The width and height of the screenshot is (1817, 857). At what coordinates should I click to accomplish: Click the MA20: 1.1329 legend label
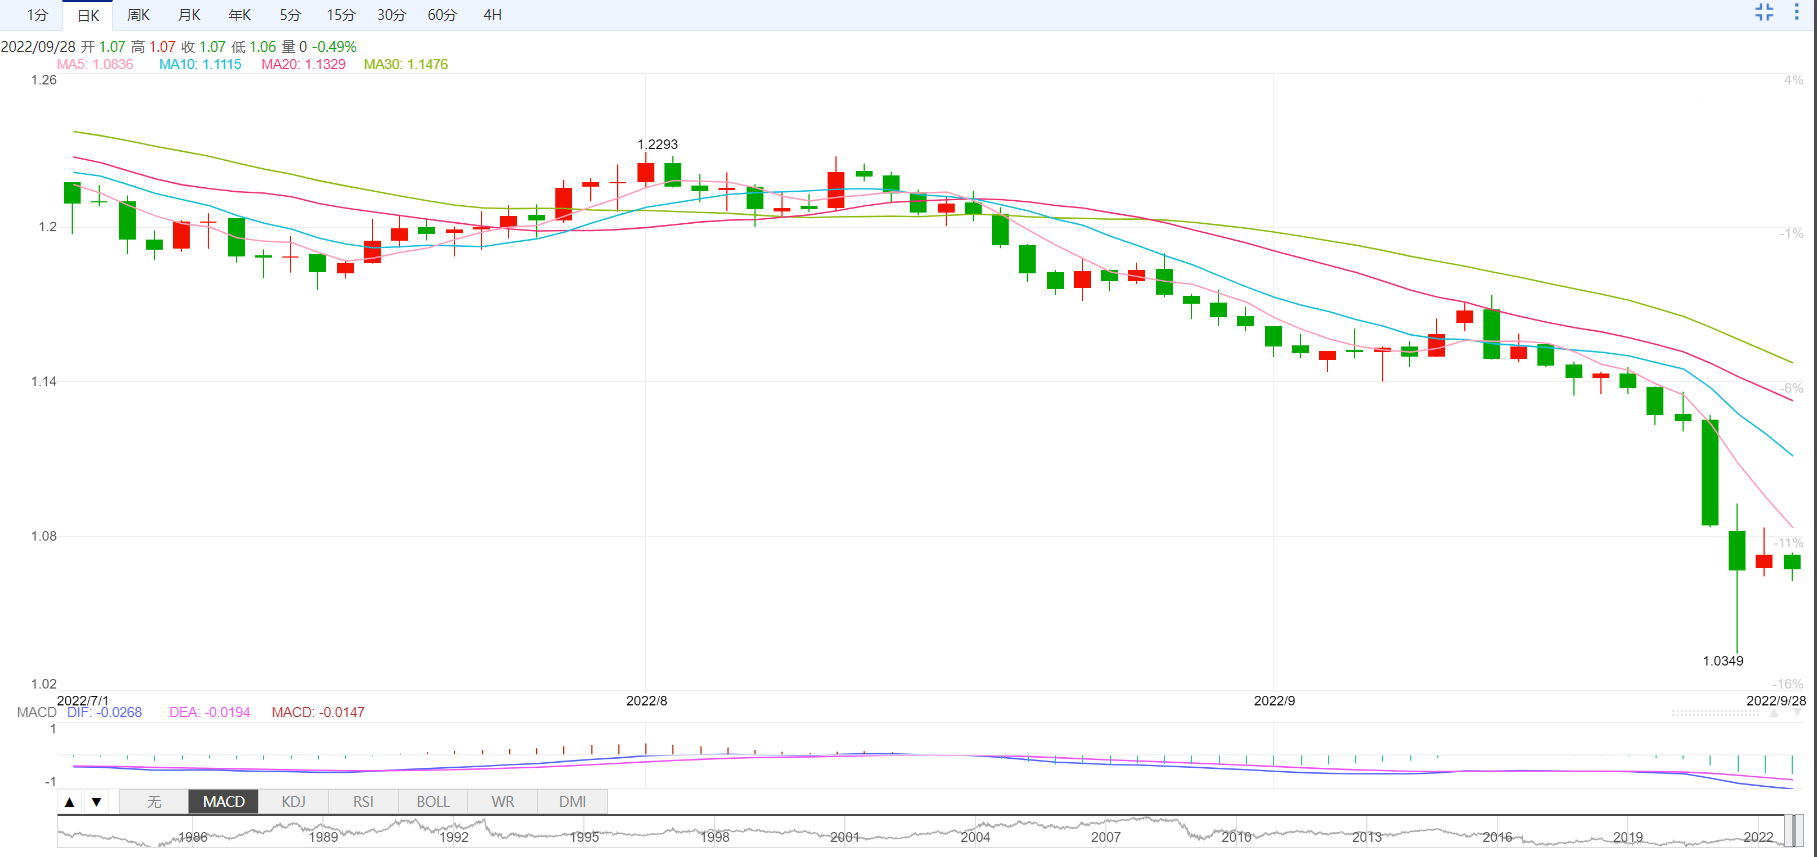coord(304,64)
